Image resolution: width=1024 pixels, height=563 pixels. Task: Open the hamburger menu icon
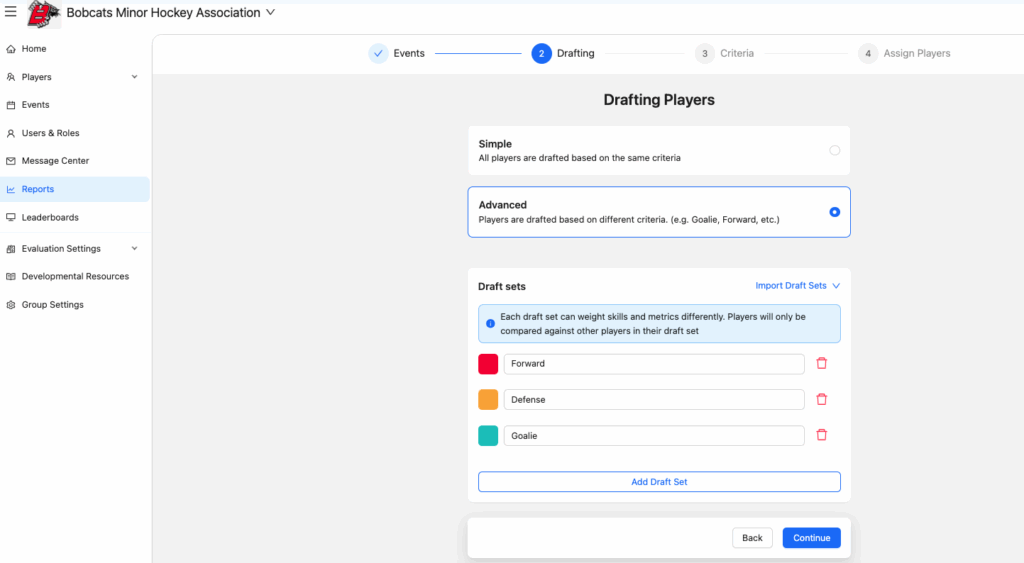pyautogui.click(x=11, y=13)
